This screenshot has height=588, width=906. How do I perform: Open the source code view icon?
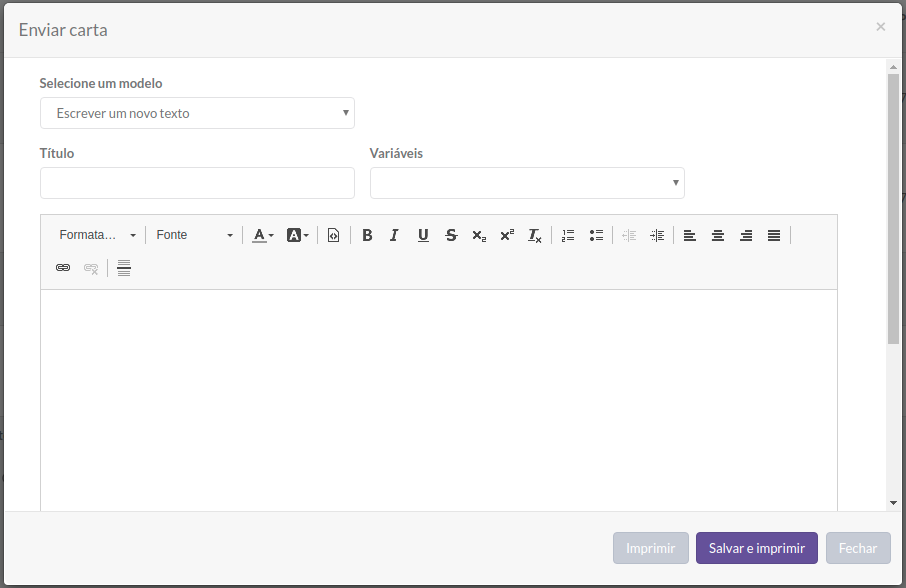point(333,235)
